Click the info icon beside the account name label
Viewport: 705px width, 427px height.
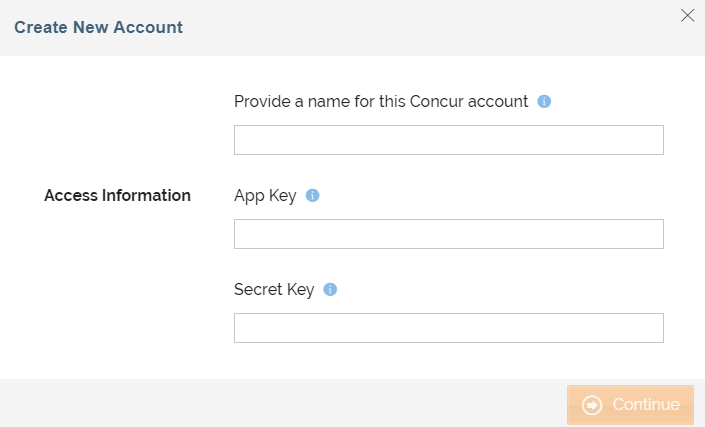click(545, 101)
